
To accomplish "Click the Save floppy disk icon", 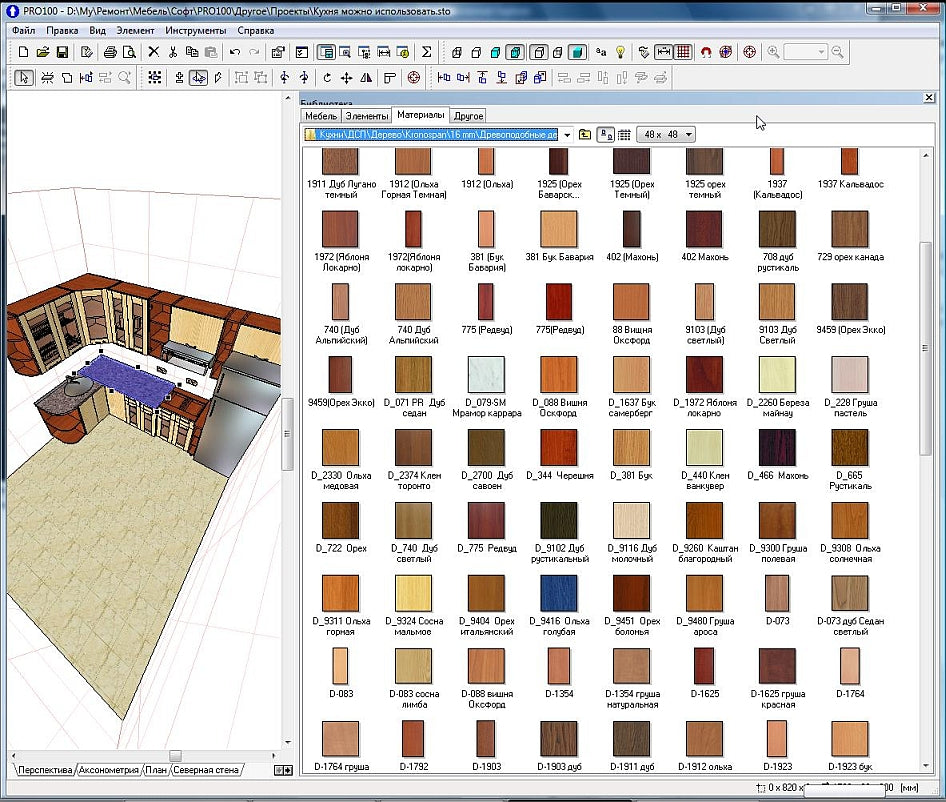I will coord(62,53).
